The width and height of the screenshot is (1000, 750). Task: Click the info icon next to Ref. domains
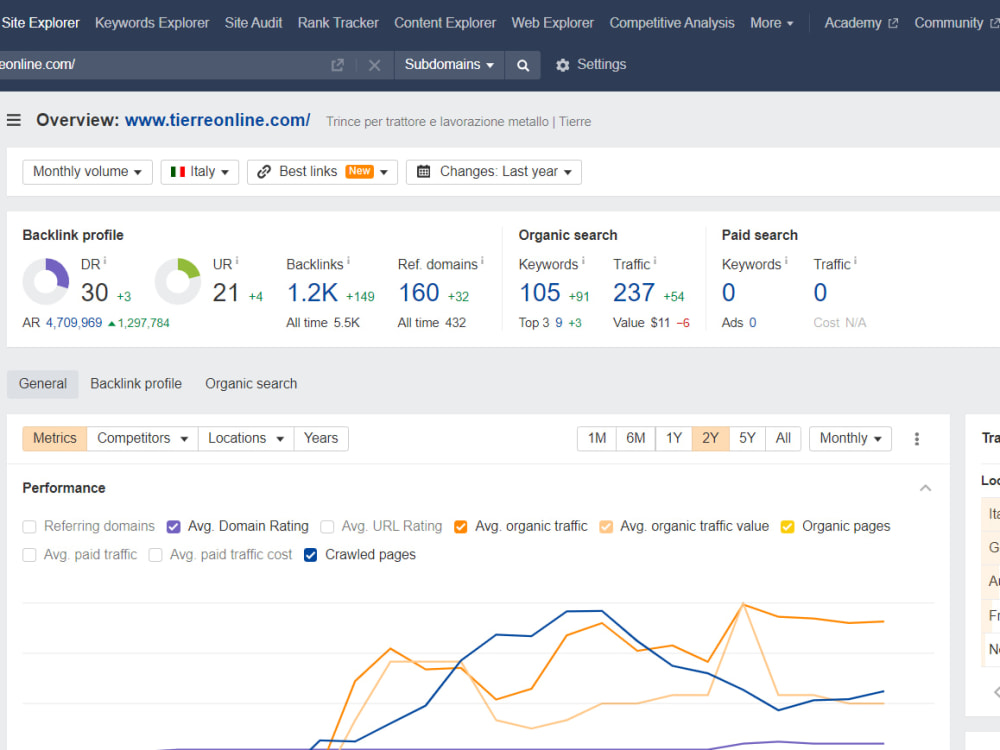coord(482,261)
